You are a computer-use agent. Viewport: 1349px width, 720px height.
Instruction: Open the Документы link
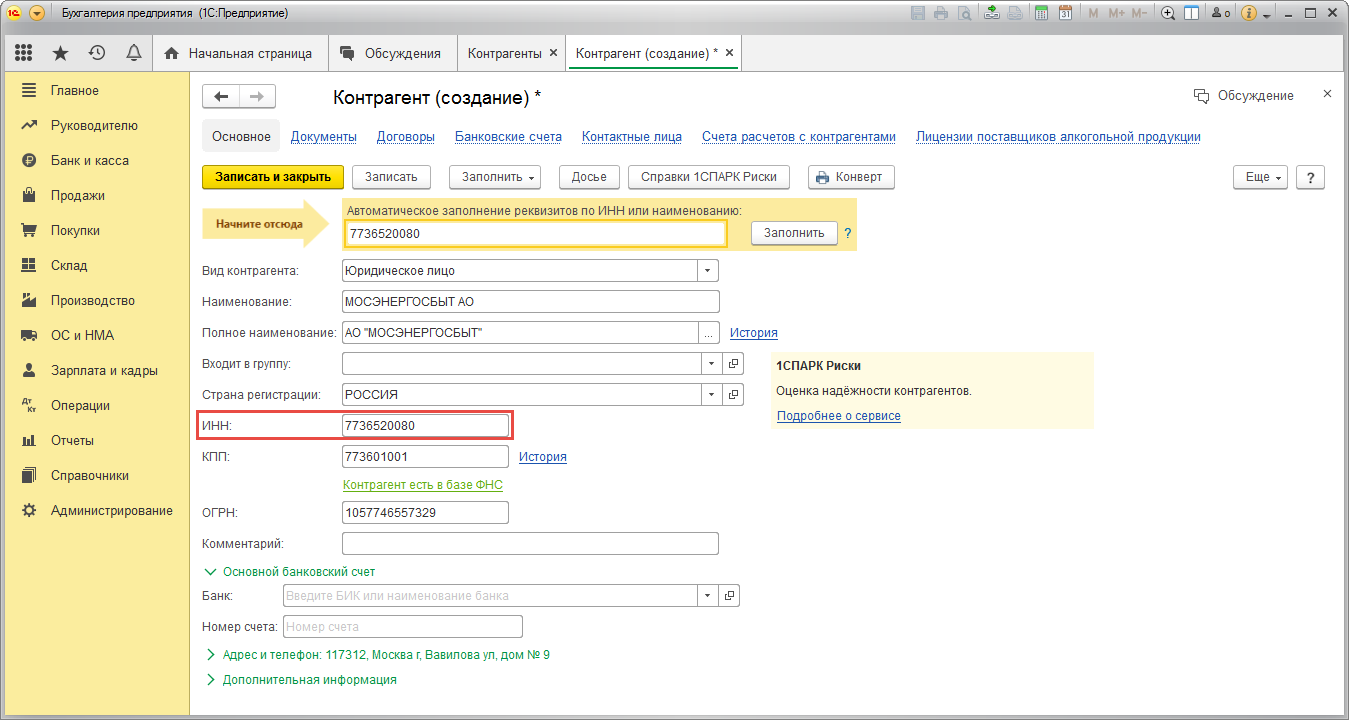[x=323, y=137]
